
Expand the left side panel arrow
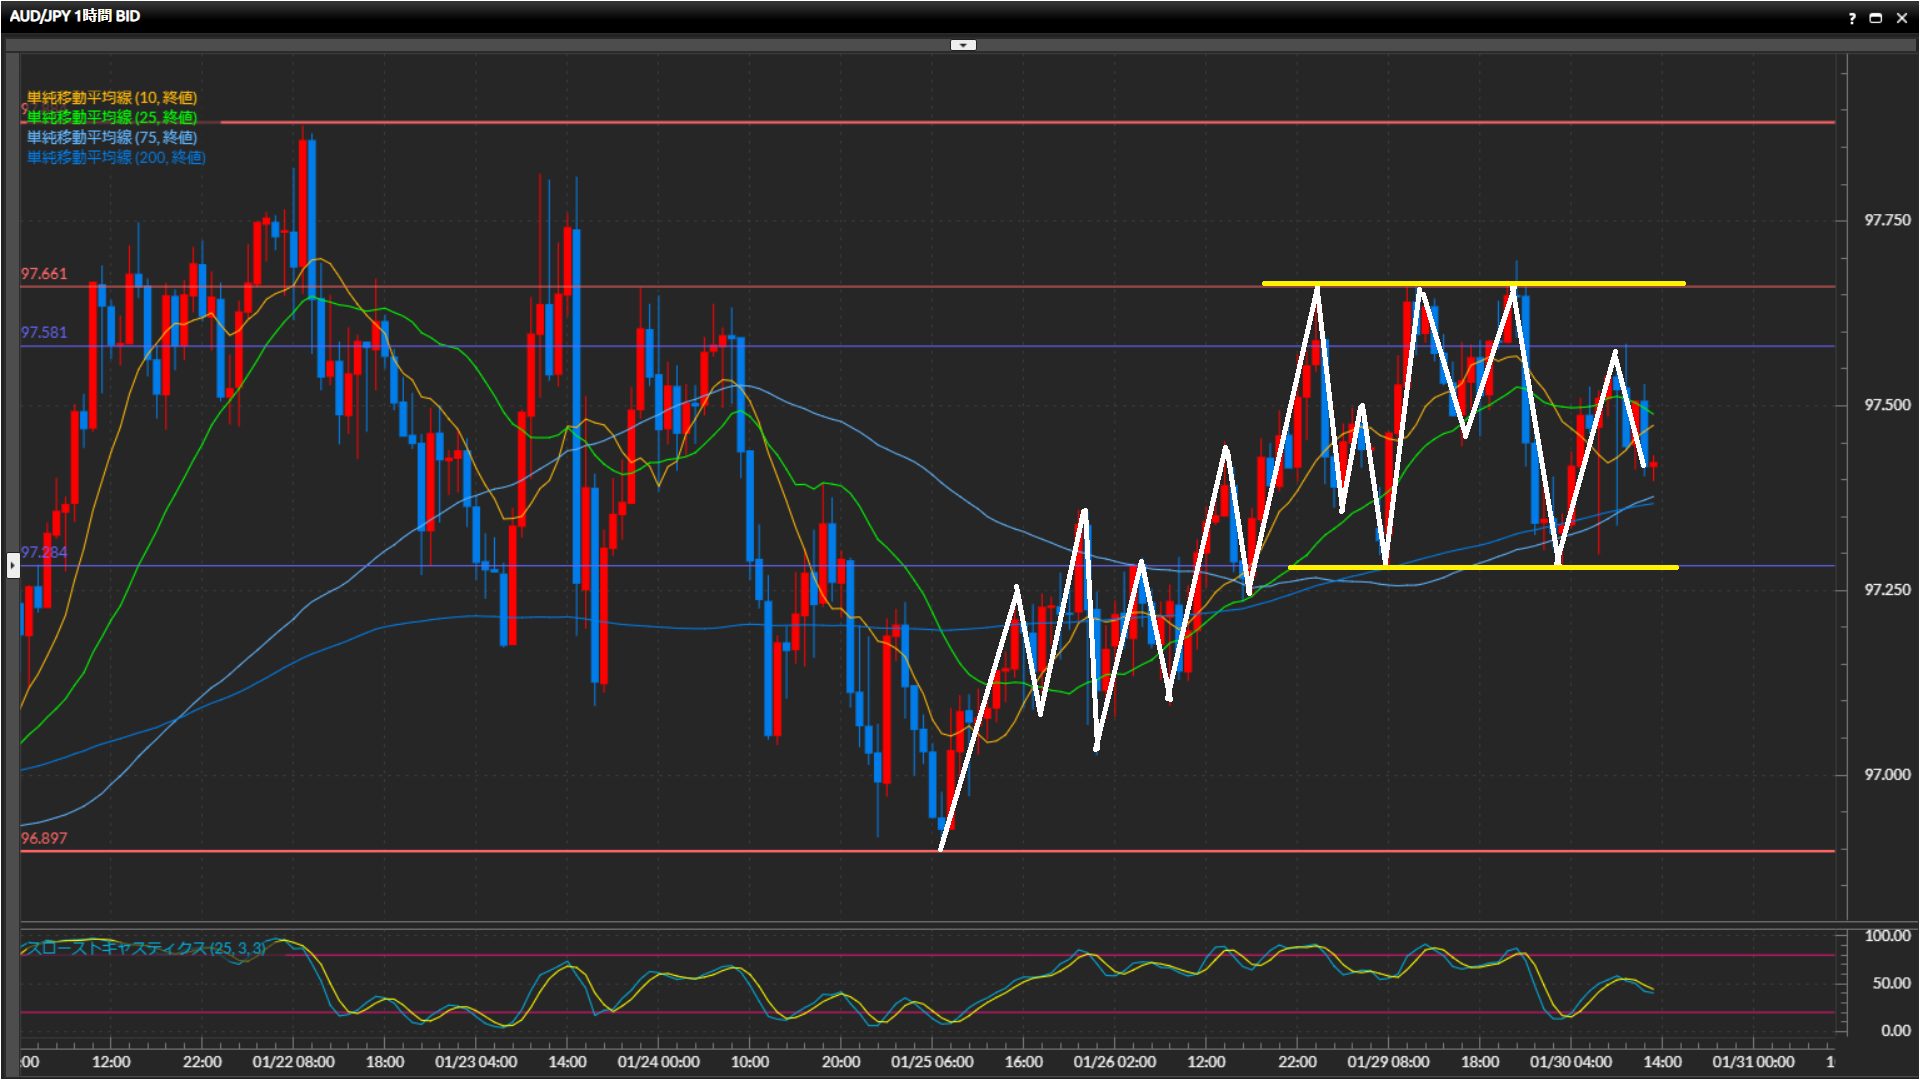click(12, 566)
